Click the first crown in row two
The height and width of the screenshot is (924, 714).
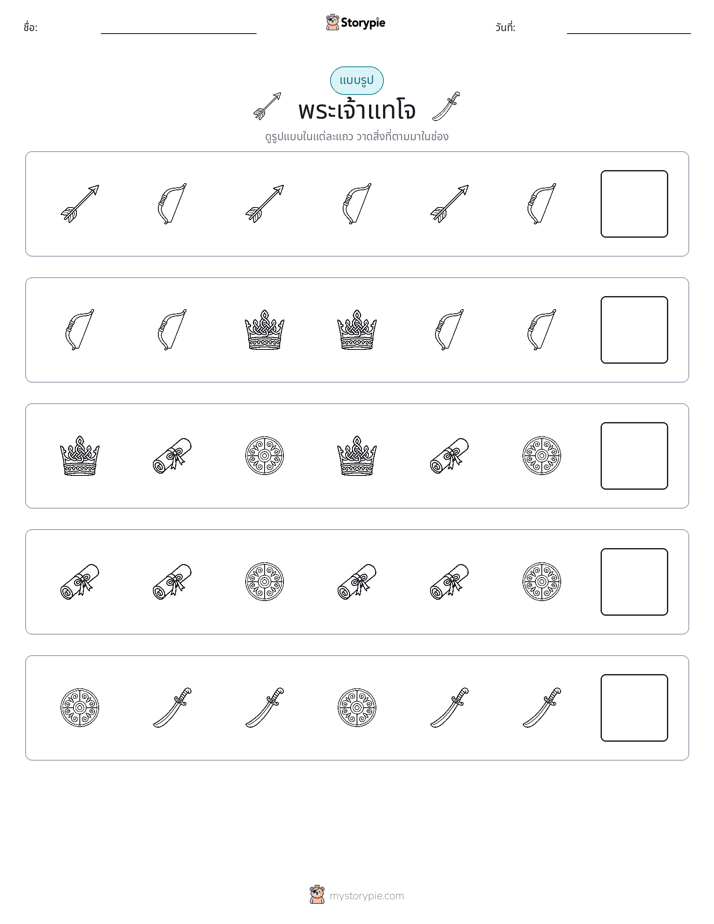(265, 330)
